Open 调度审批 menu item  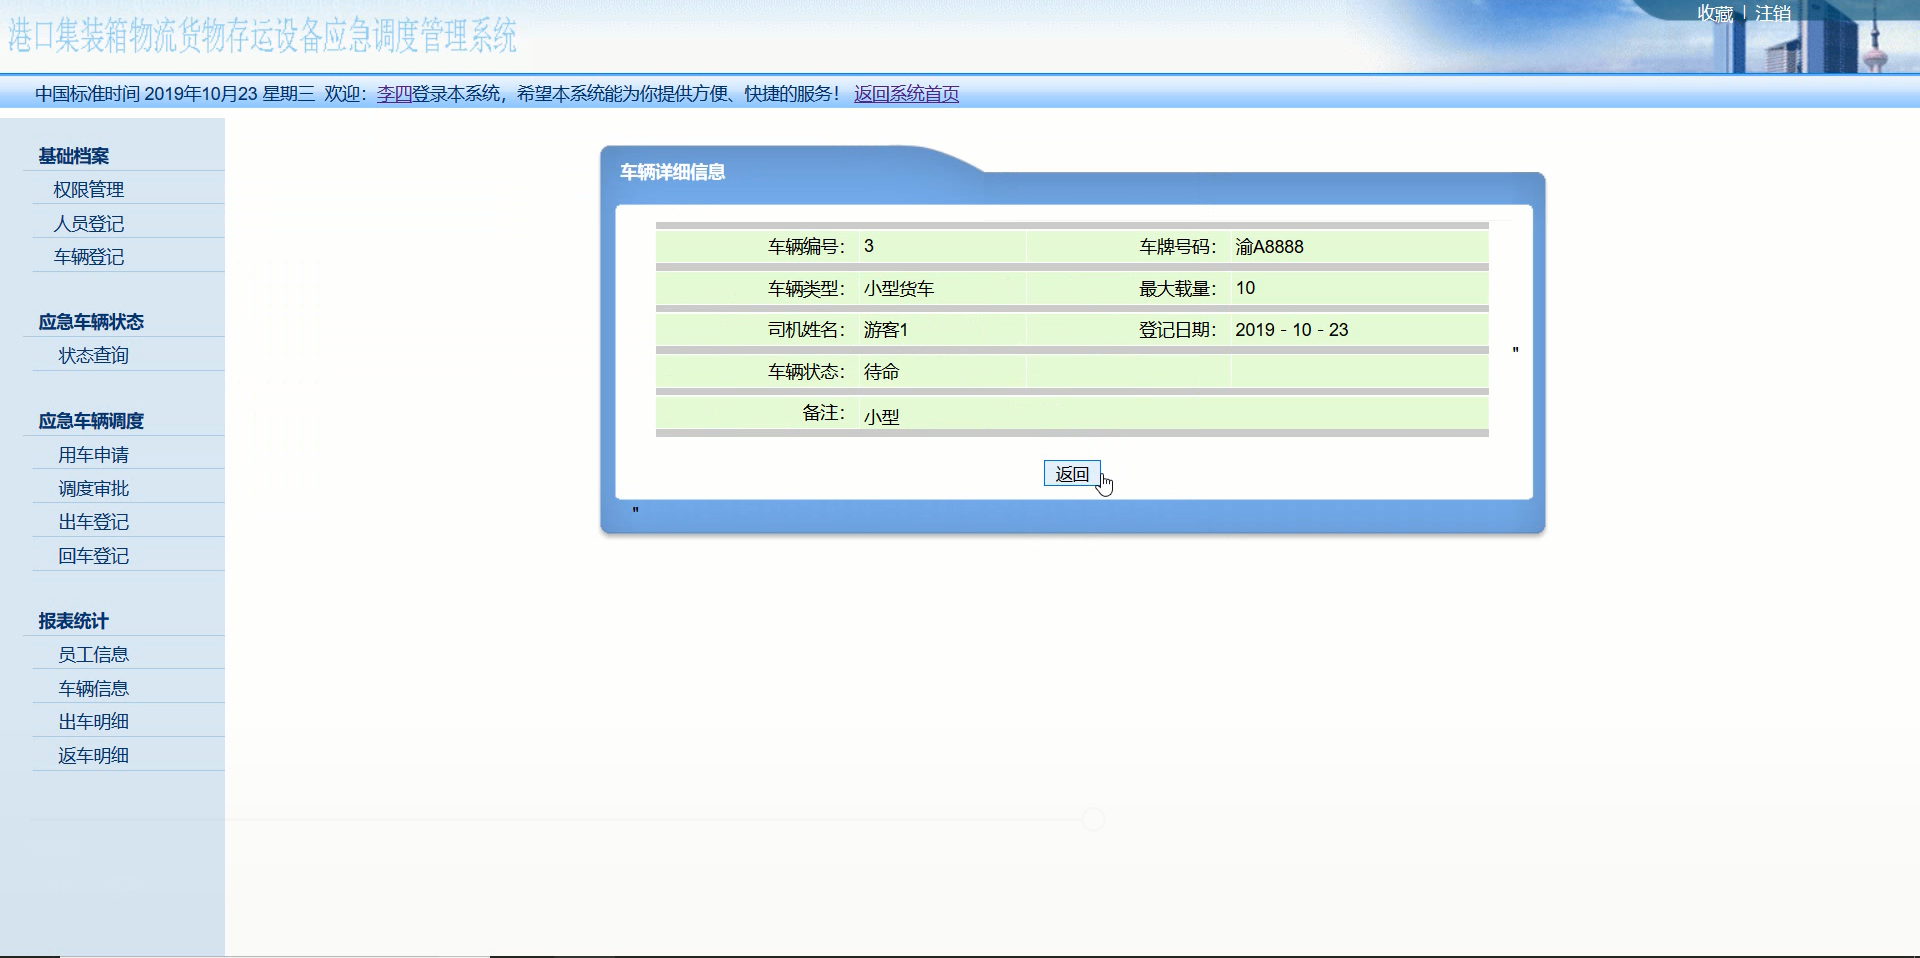[x=93, y=488]
